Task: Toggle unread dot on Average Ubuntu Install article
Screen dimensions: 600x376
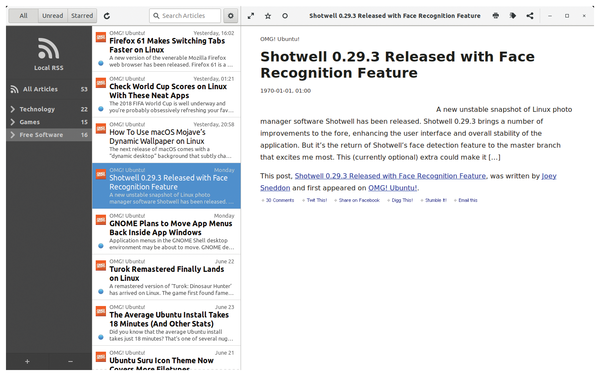Action: tap(101, 337)
